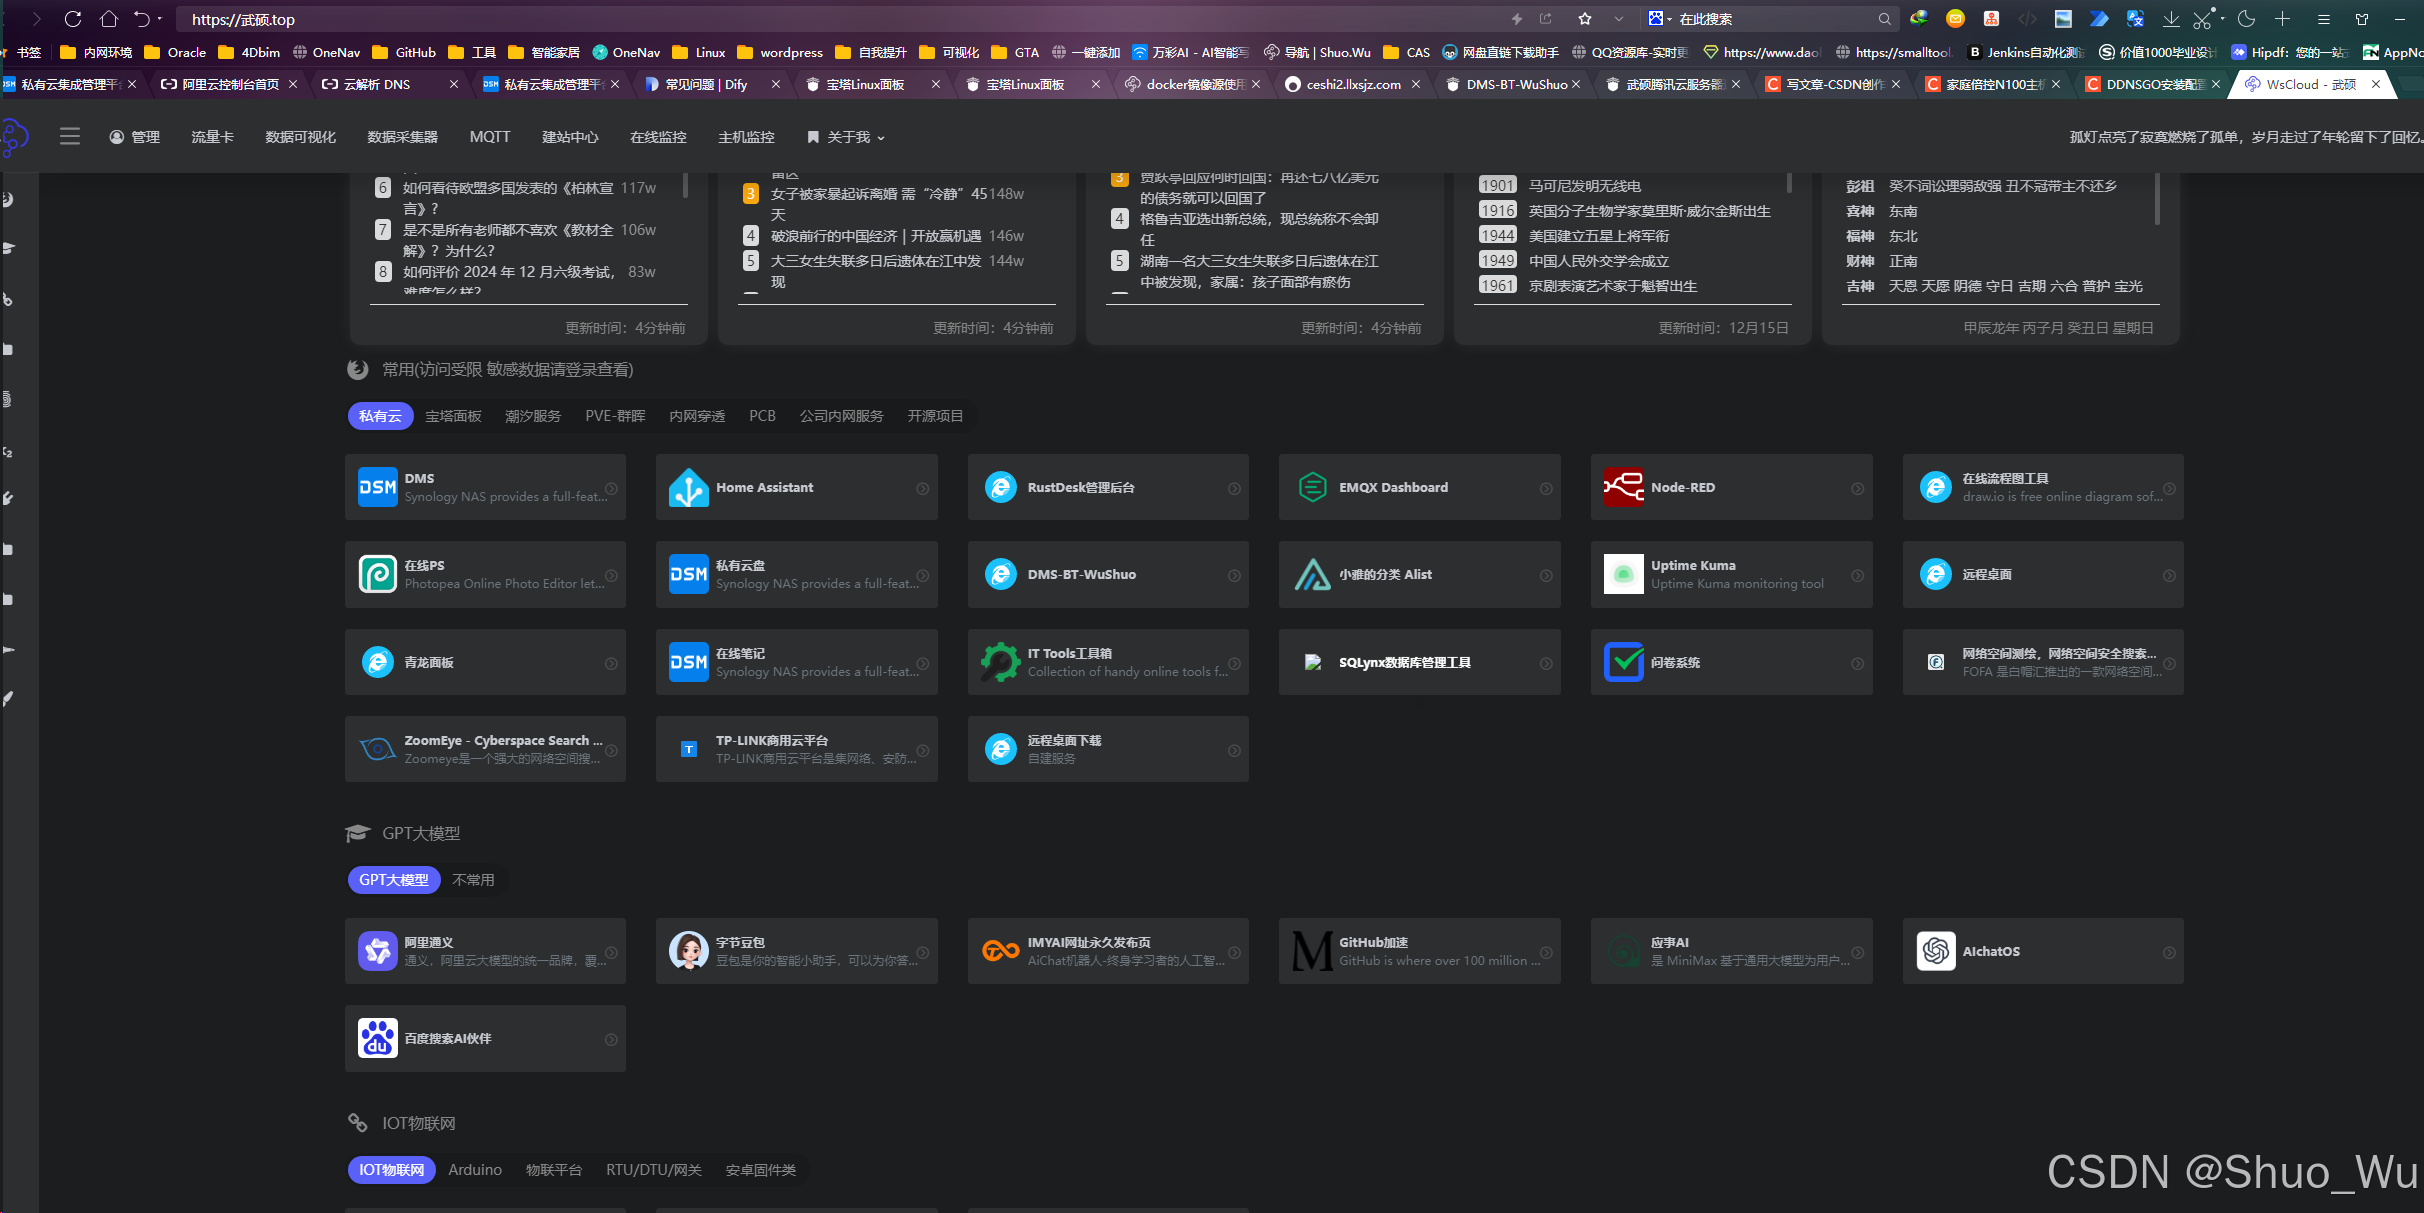Select the 不常用 tab under GPT大模型
This screenshot has height=1213, width=2424.
(x=473, y=880)
